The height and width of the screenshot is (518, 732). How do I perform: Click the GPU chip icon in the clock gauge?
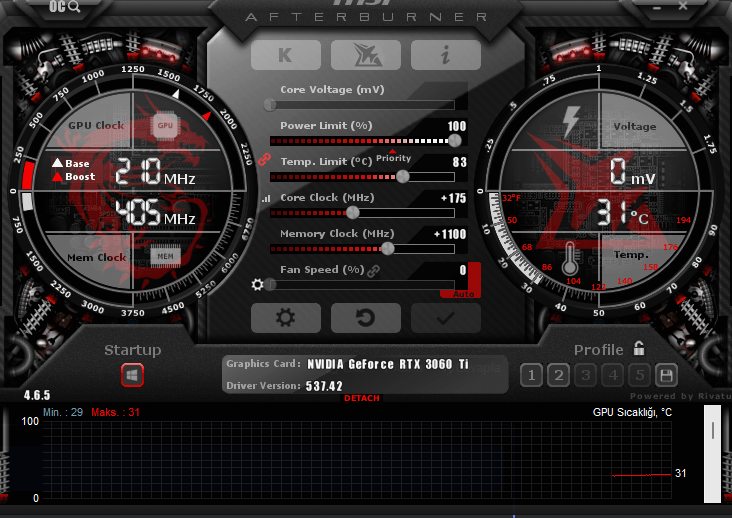pos(165,125)
